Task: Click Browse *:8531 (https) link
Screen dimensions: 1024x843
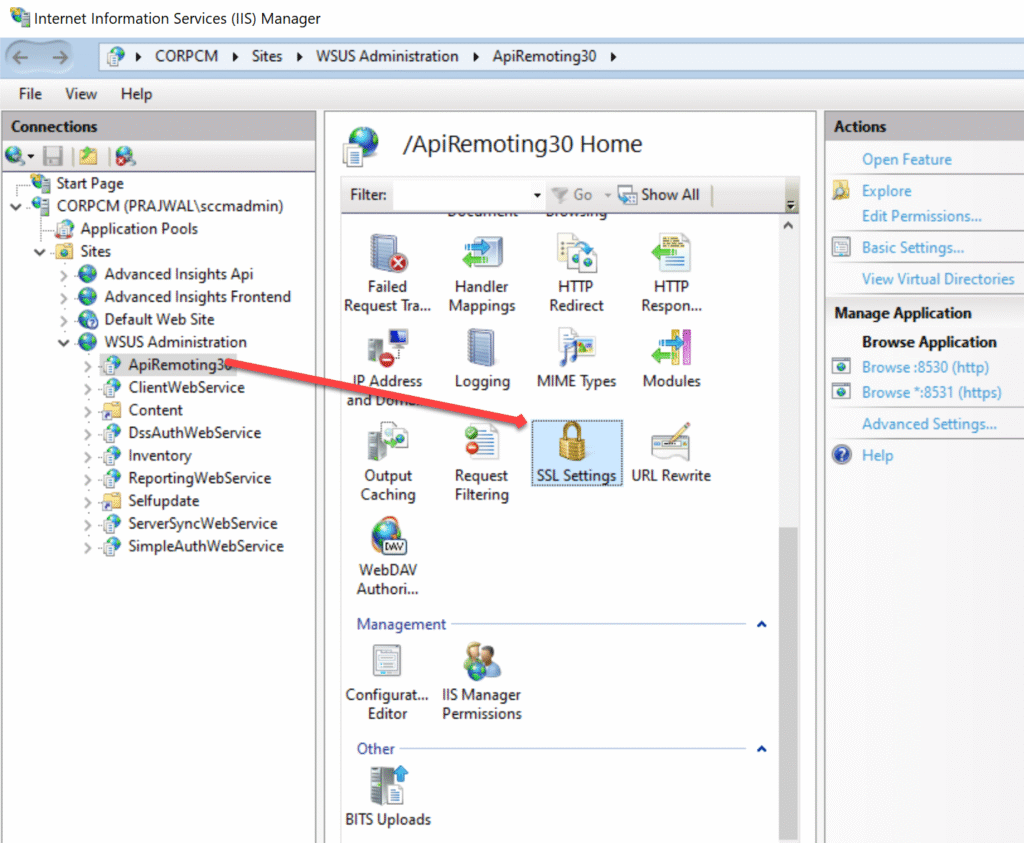Action: pyautogui.click(x=931, y=392)
